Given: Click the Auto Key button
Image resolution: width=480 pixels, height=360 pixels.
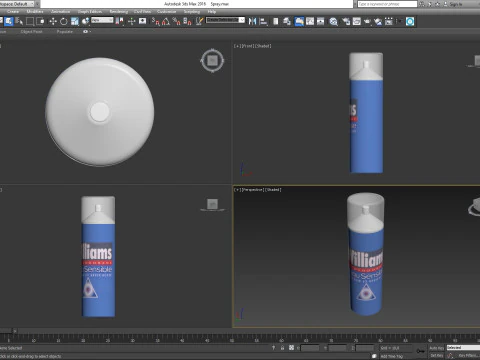Looking at the screenshot, I should pyautogui.click(x=436, y=348).
